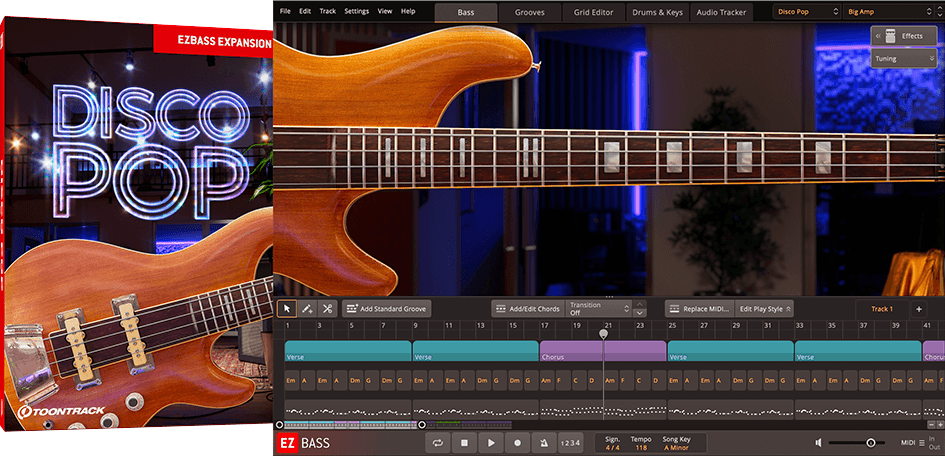Open the Disco Pop library dropdown
Viewport: 945px width, 456px height.
tap(806, 11)
